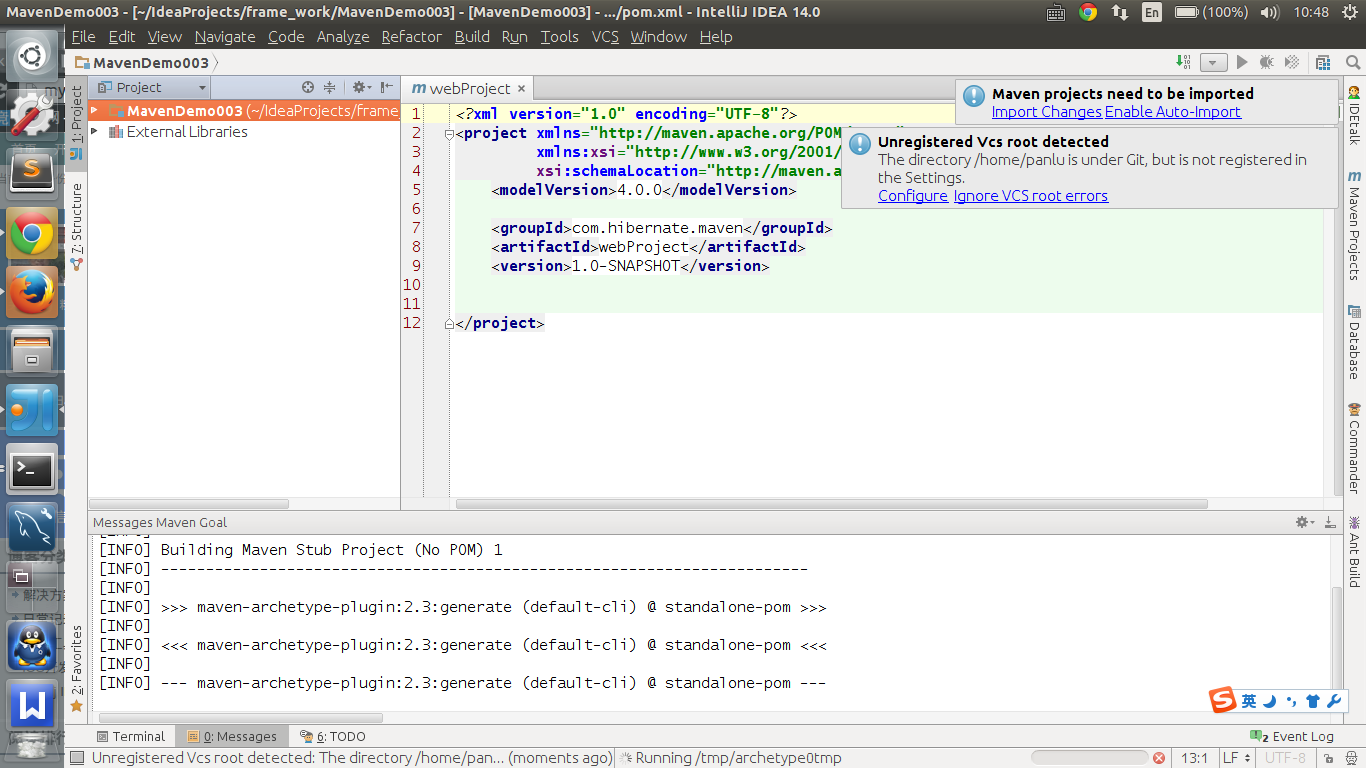1366x768 pixels.
Task: Launch Google Chrome from the dock
Action: click(32, 234)
